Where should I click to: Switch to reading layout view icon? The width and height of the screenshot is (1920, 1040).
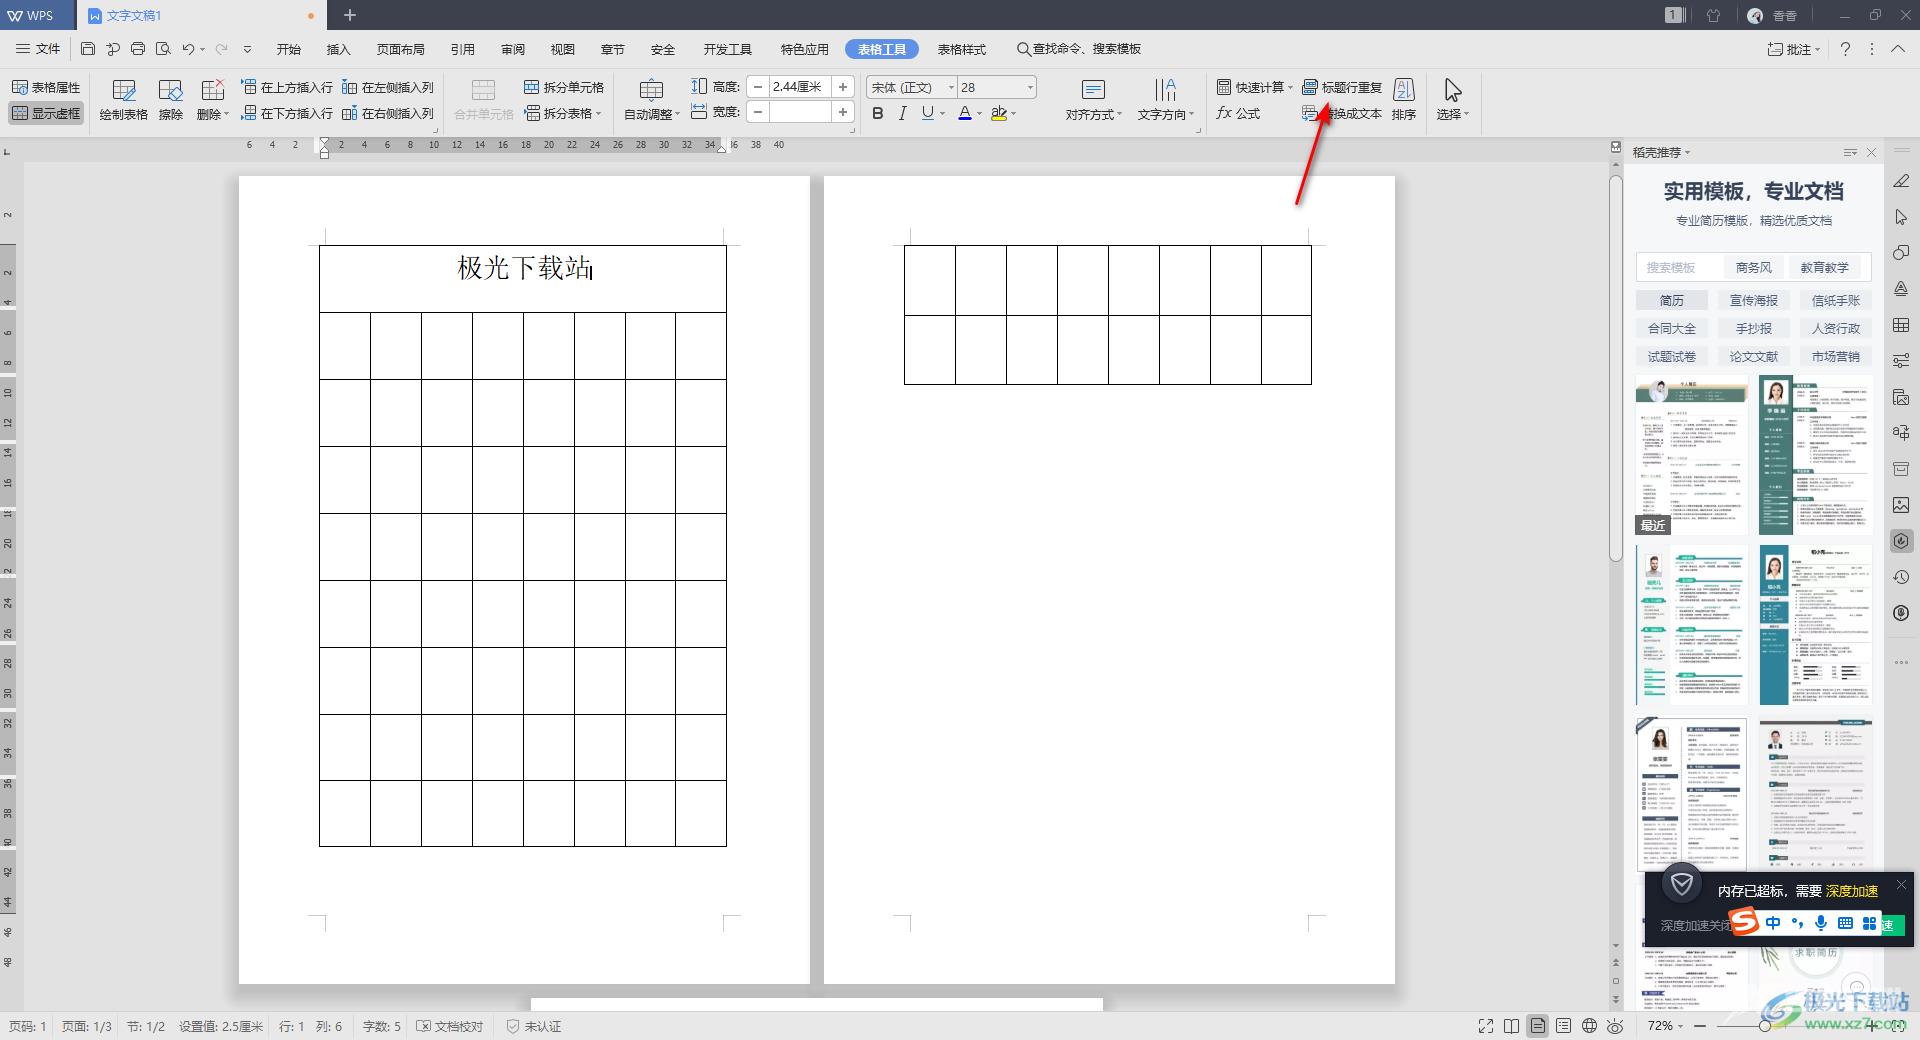click(1511, 1026)
